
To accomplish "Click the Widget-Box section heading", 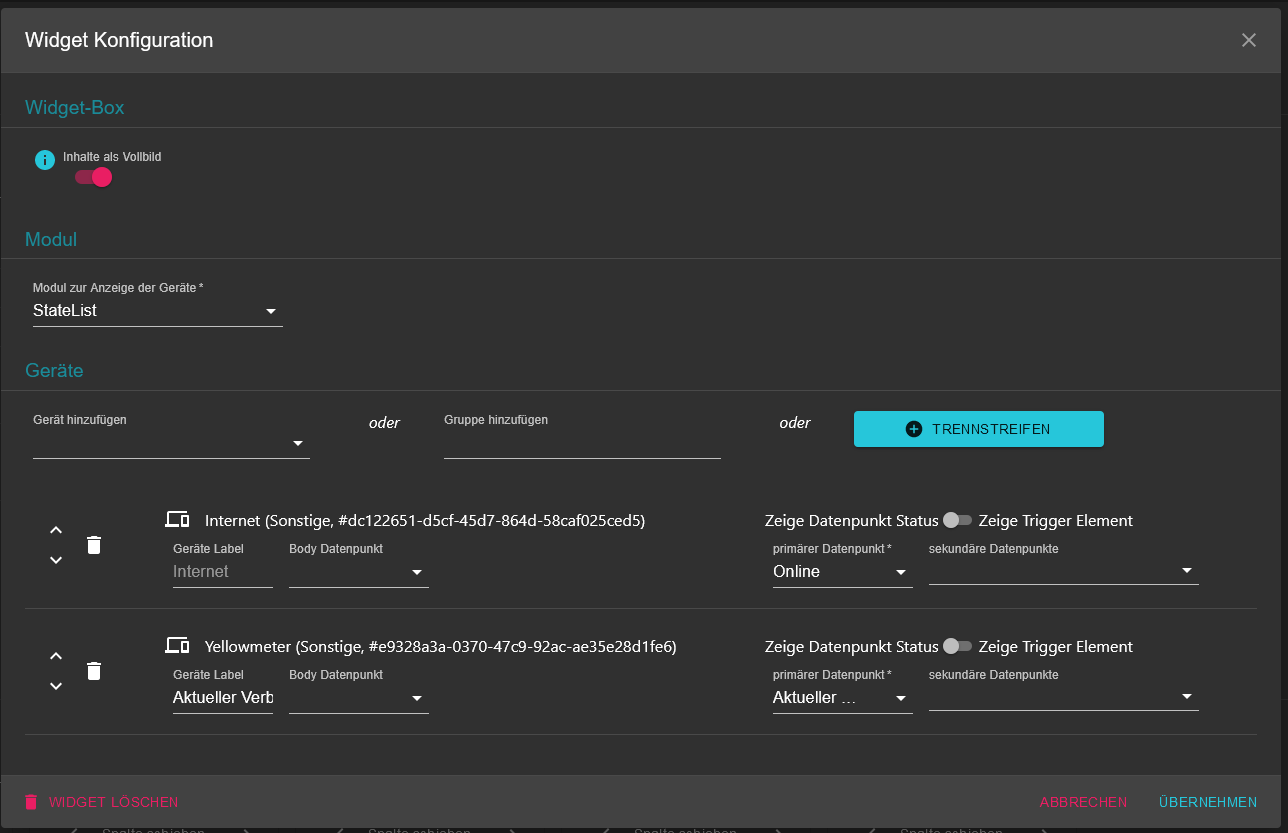I will coord(75,107).
